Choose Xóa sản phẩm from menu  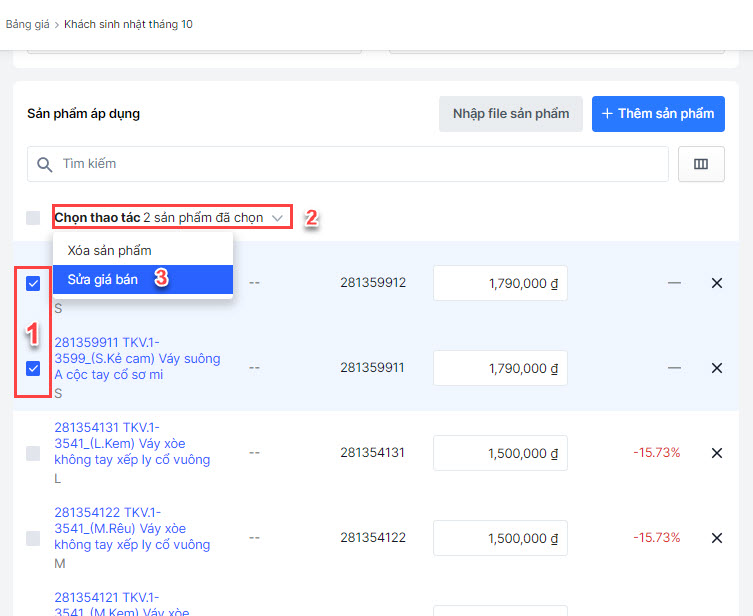[x=143, y=251]
